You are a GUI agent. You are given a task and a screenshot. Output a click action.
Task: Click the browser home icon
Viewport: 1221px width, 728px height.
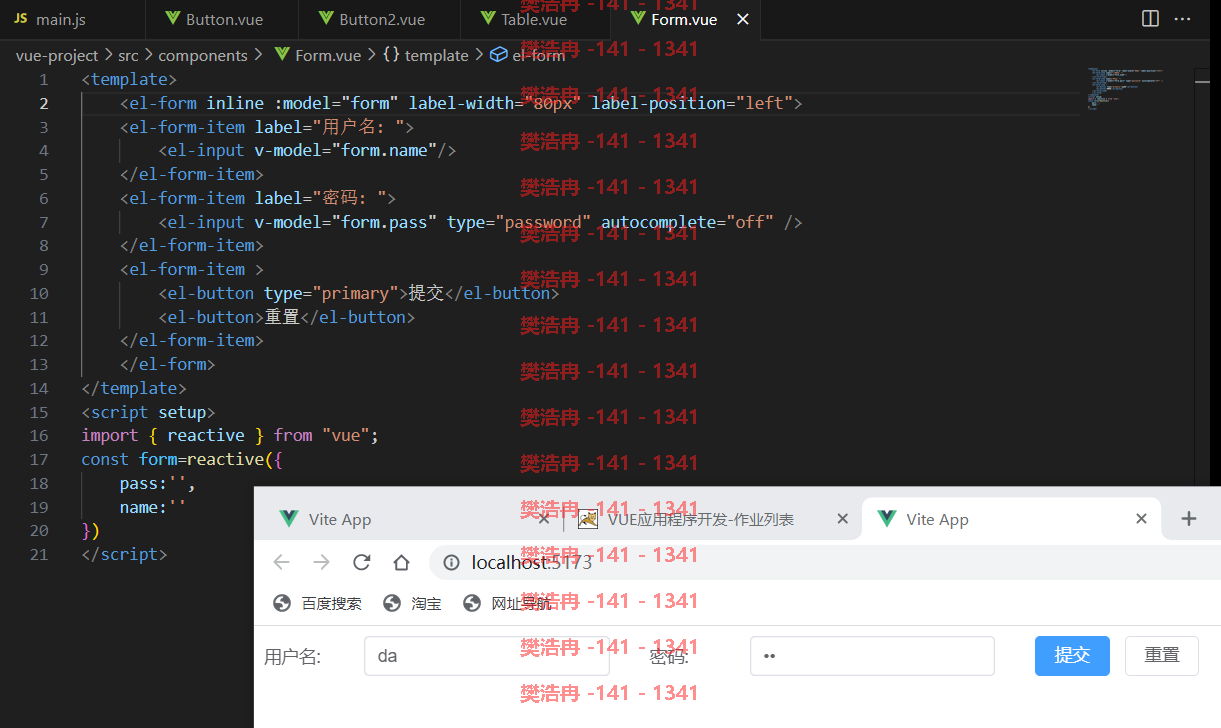click(401, 562)
